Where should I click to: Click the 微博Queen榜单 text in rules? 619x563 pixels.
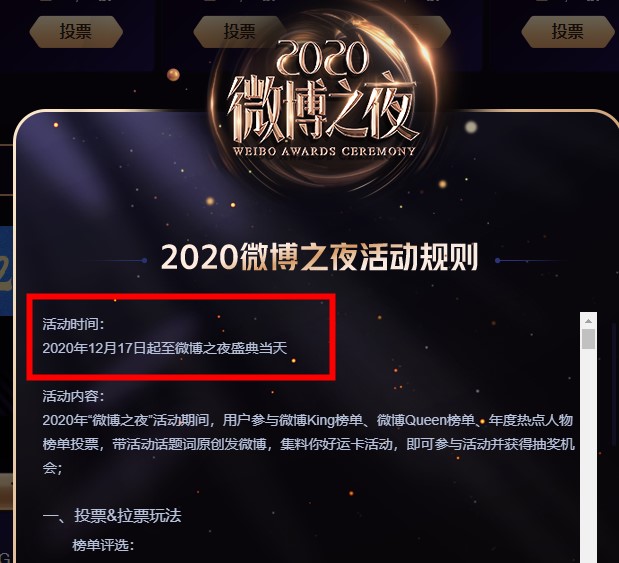coord(426,420)
